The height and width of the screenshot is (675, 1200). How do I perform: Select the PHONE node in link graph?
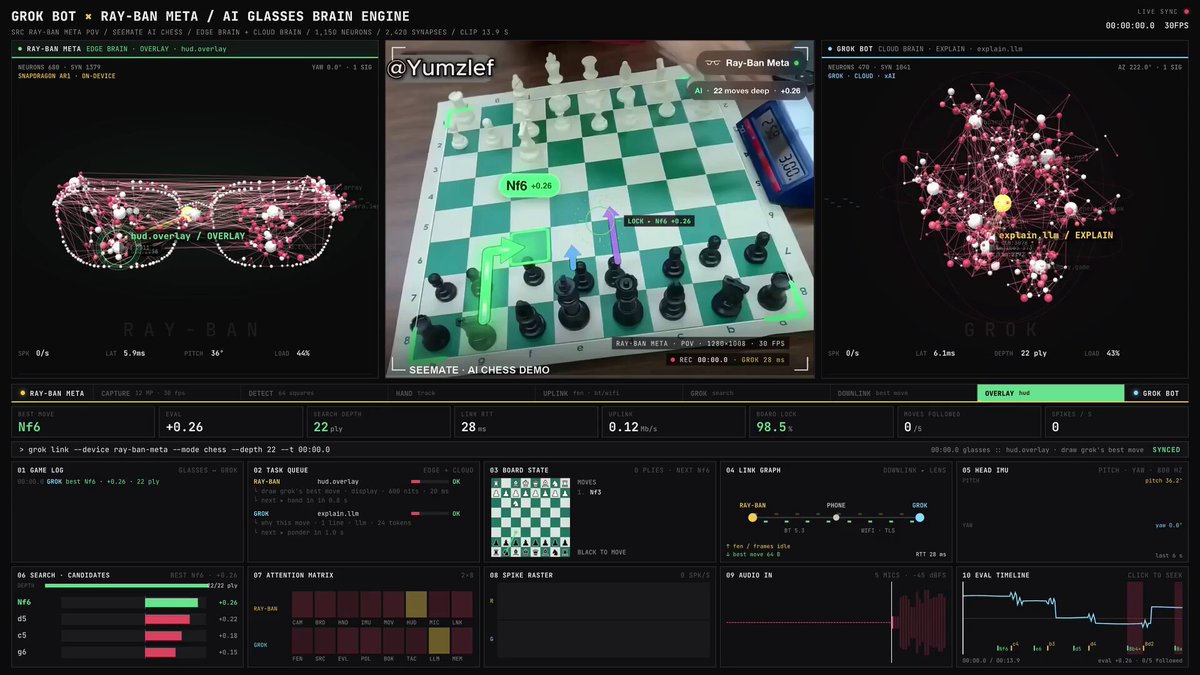point(836,517)
